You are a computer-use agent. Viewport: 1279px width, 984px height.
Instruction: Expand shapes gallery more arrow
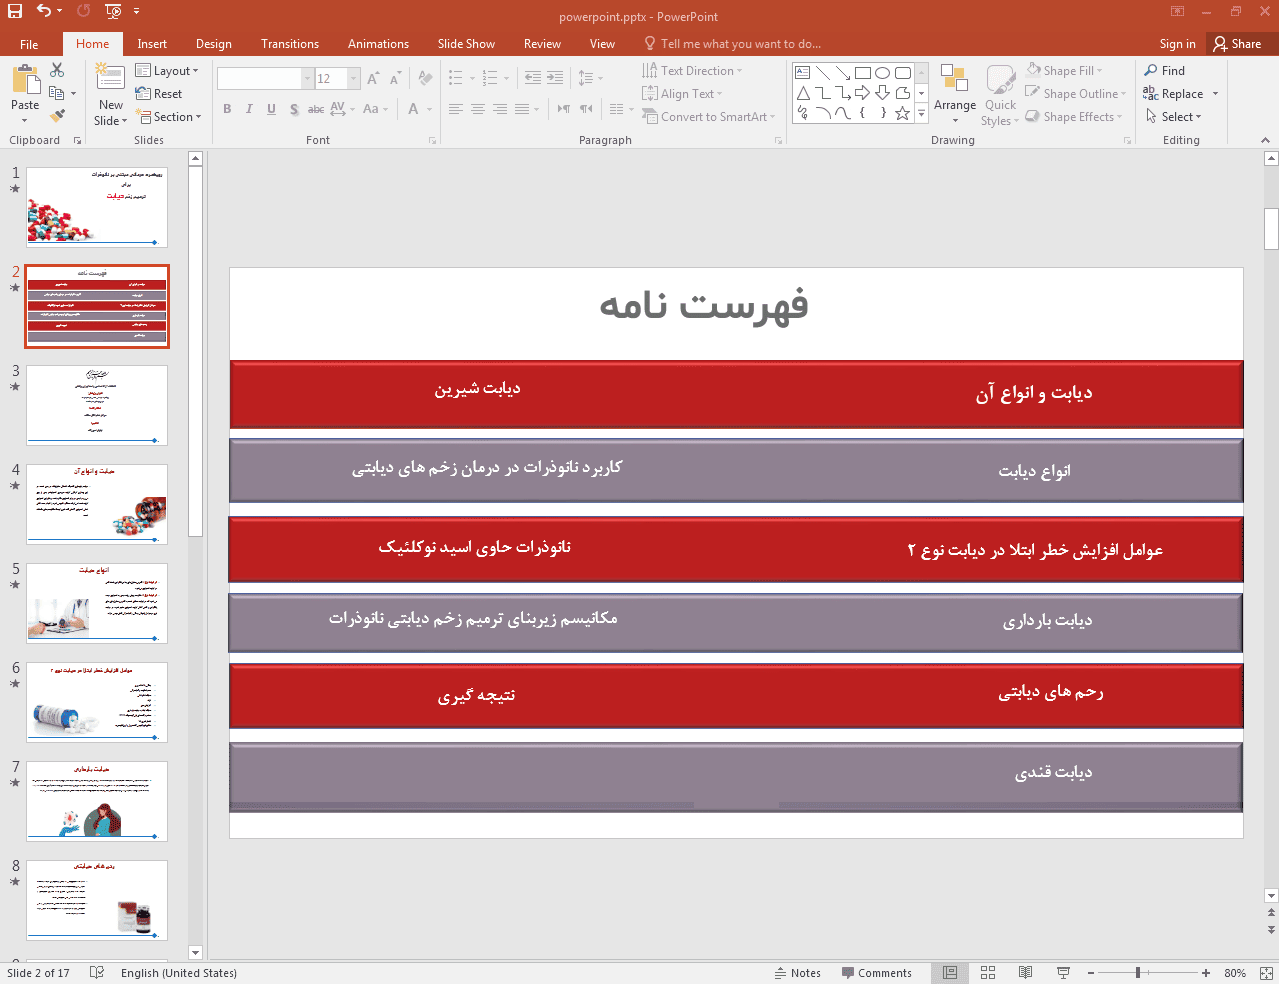pos(921,114)
